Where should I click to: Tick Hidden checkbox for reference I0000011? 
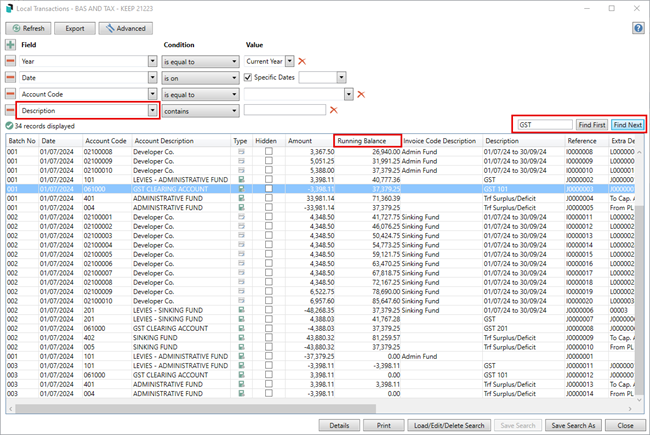click(269, 216)
